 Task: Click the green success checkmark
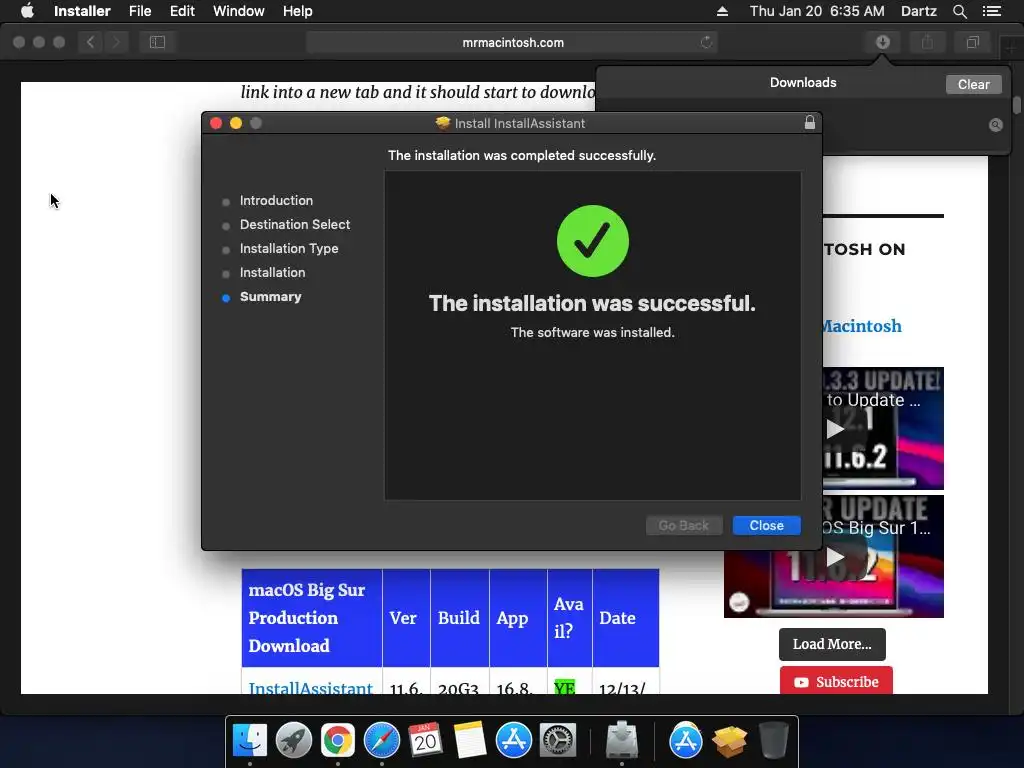[592, 241]
